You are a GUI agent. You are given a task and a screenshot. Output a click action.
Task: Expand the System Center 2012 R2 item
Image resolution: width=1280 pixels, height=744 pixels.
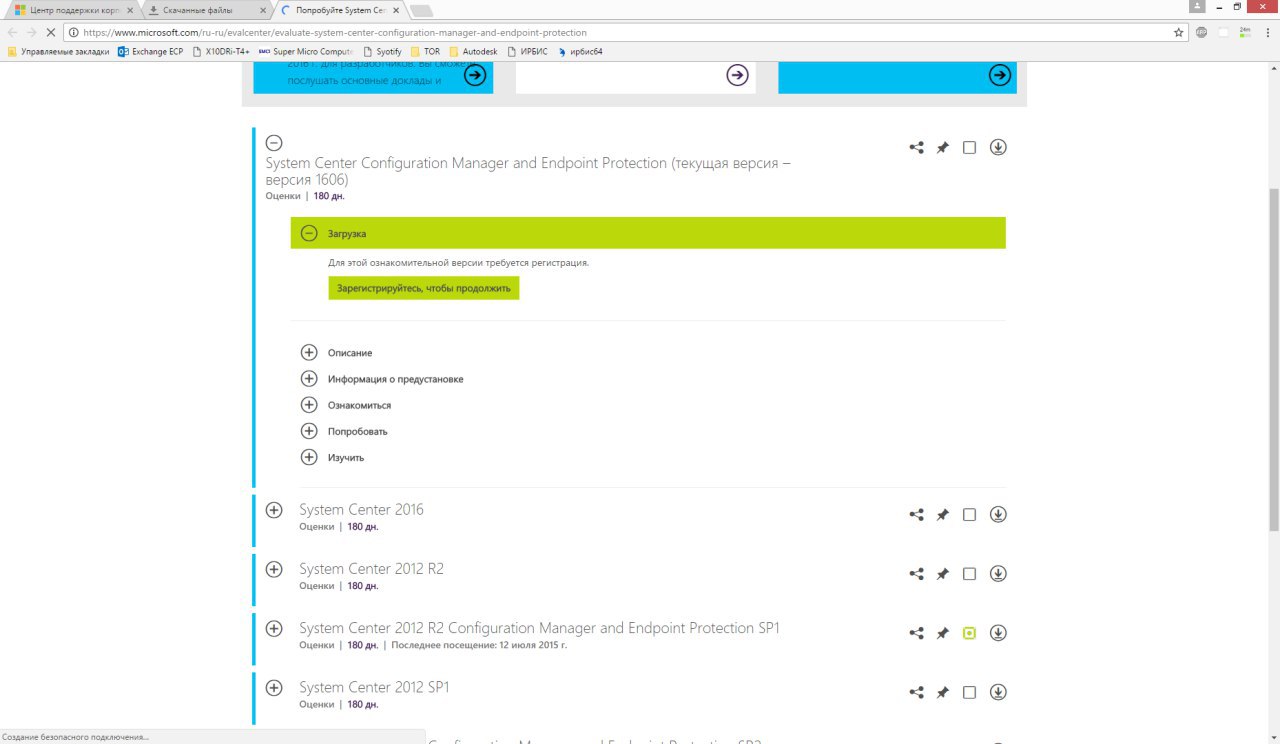274,569
